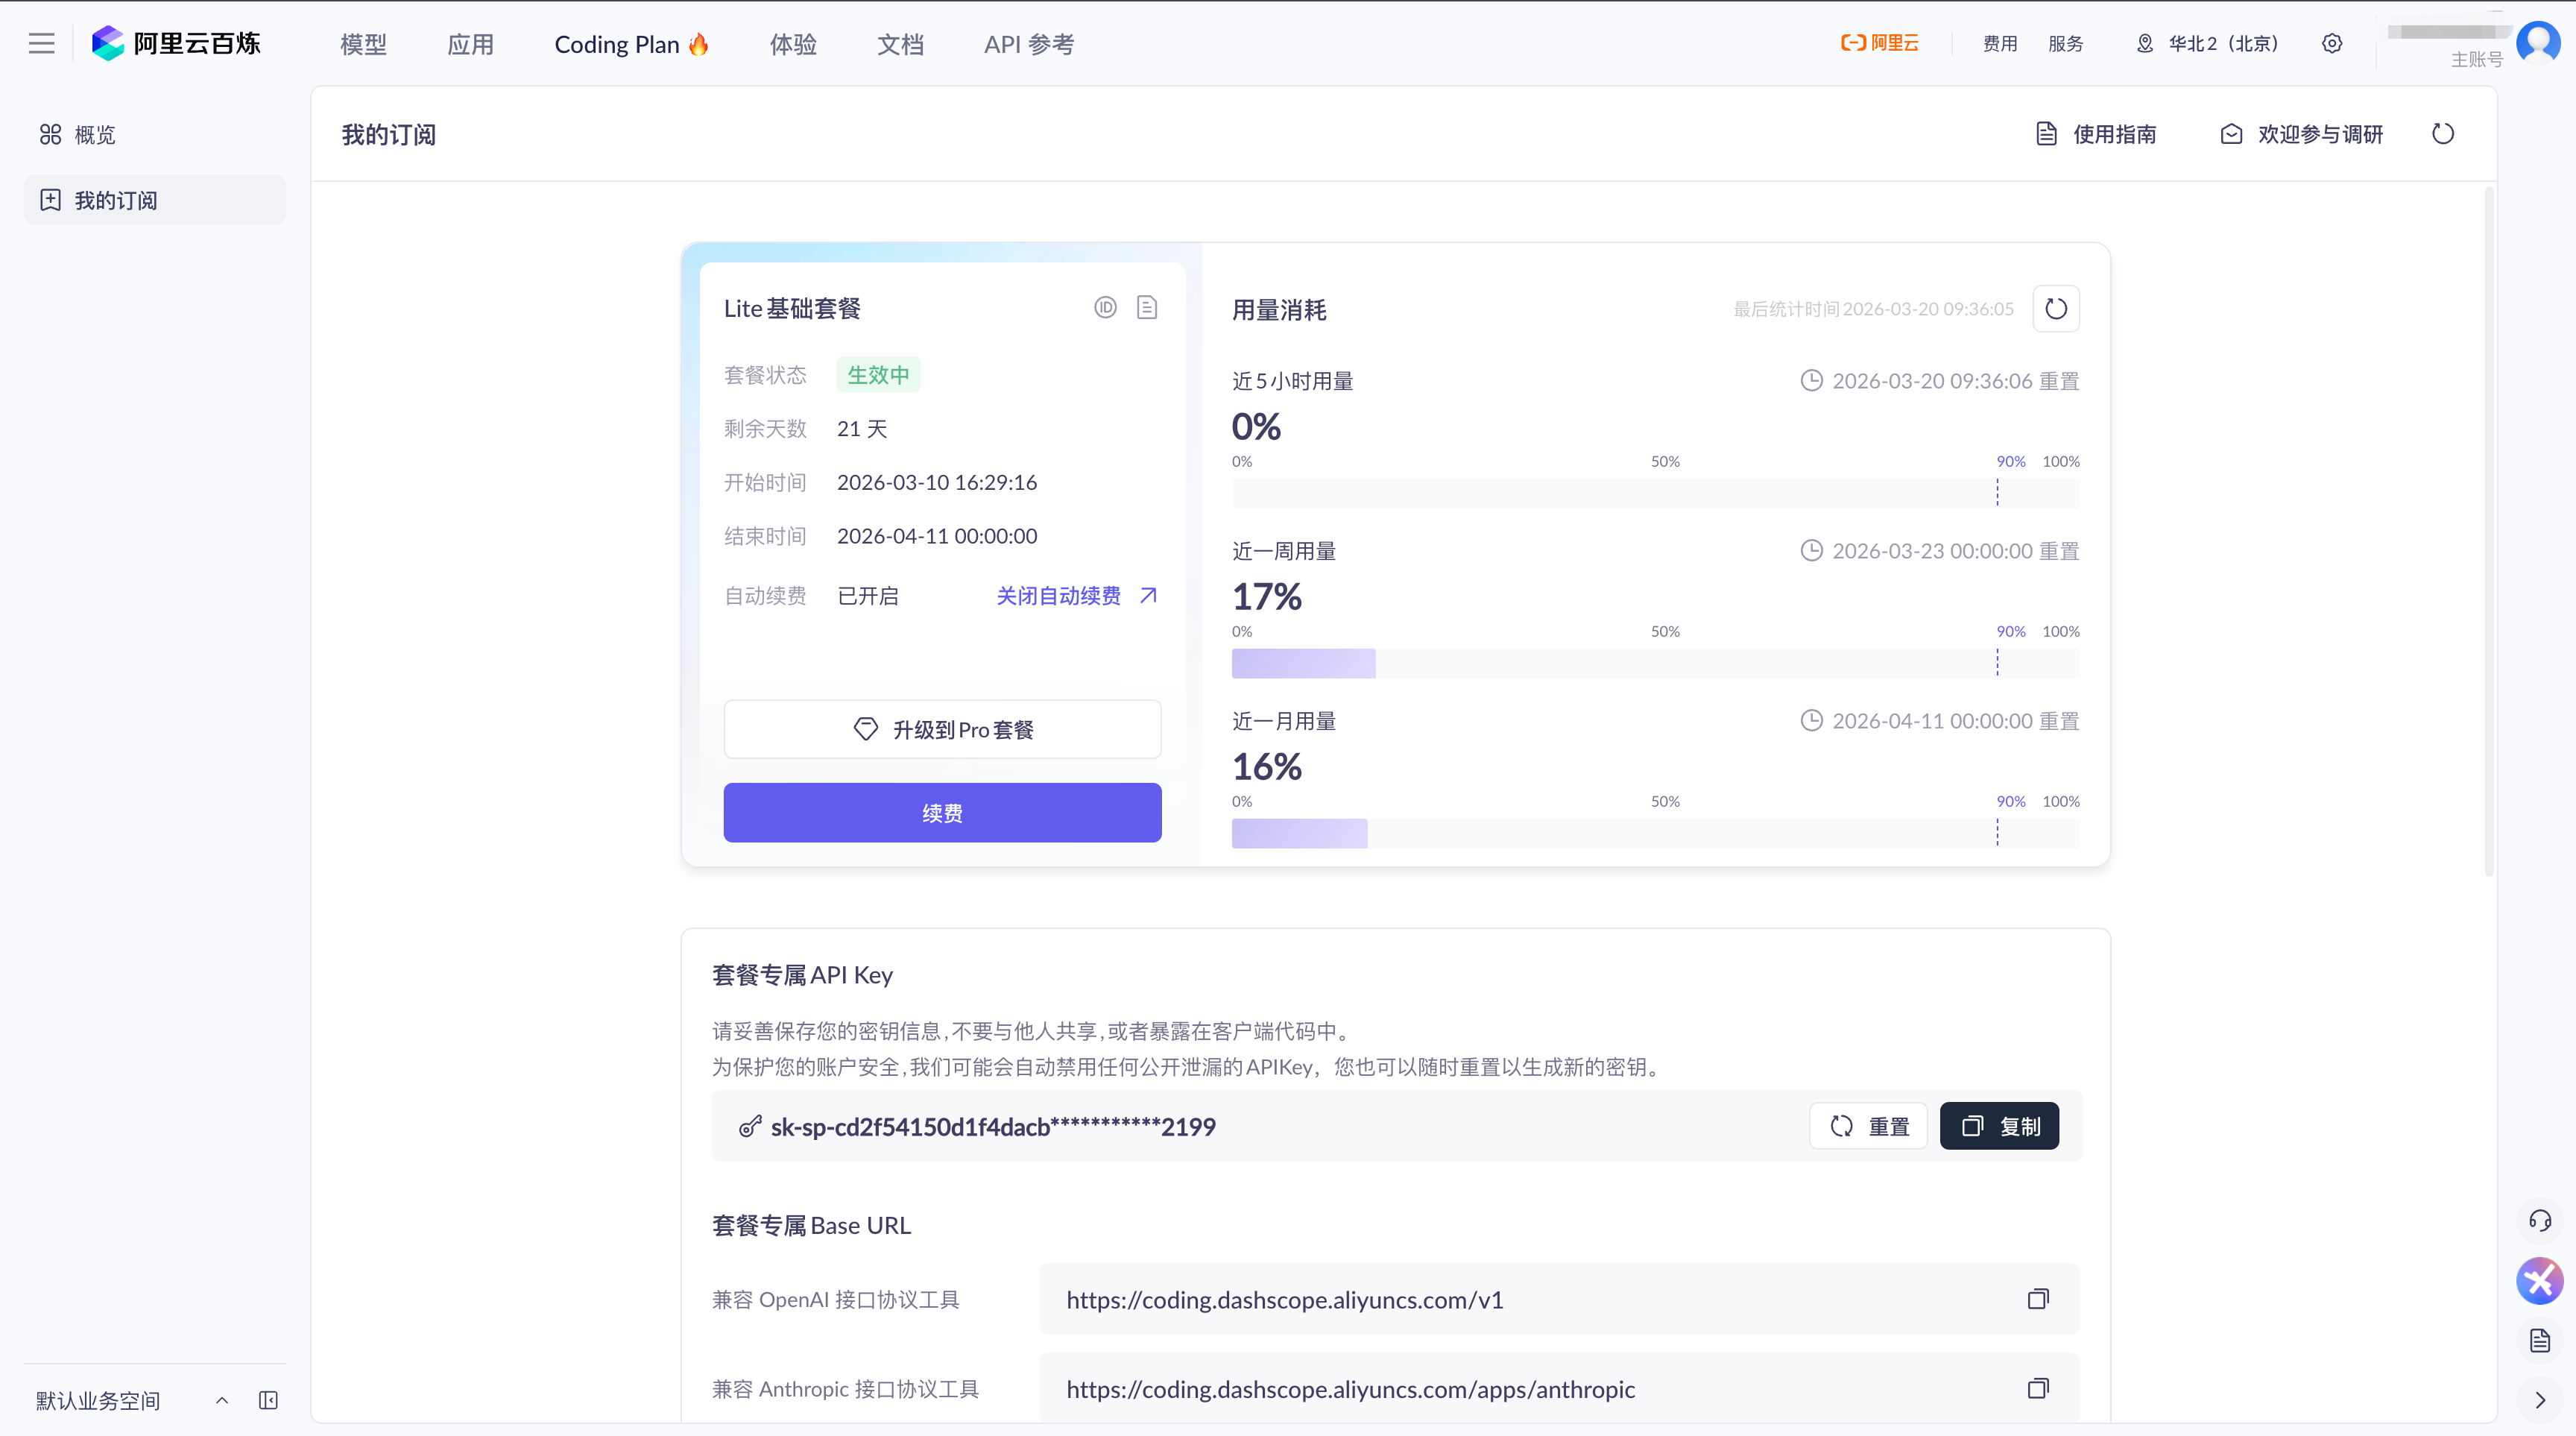Image resolution: width=2576 pixels, height=1436 pixels.
Task: Click the ID icon on Lite plan card
Action: point(1105,308)
